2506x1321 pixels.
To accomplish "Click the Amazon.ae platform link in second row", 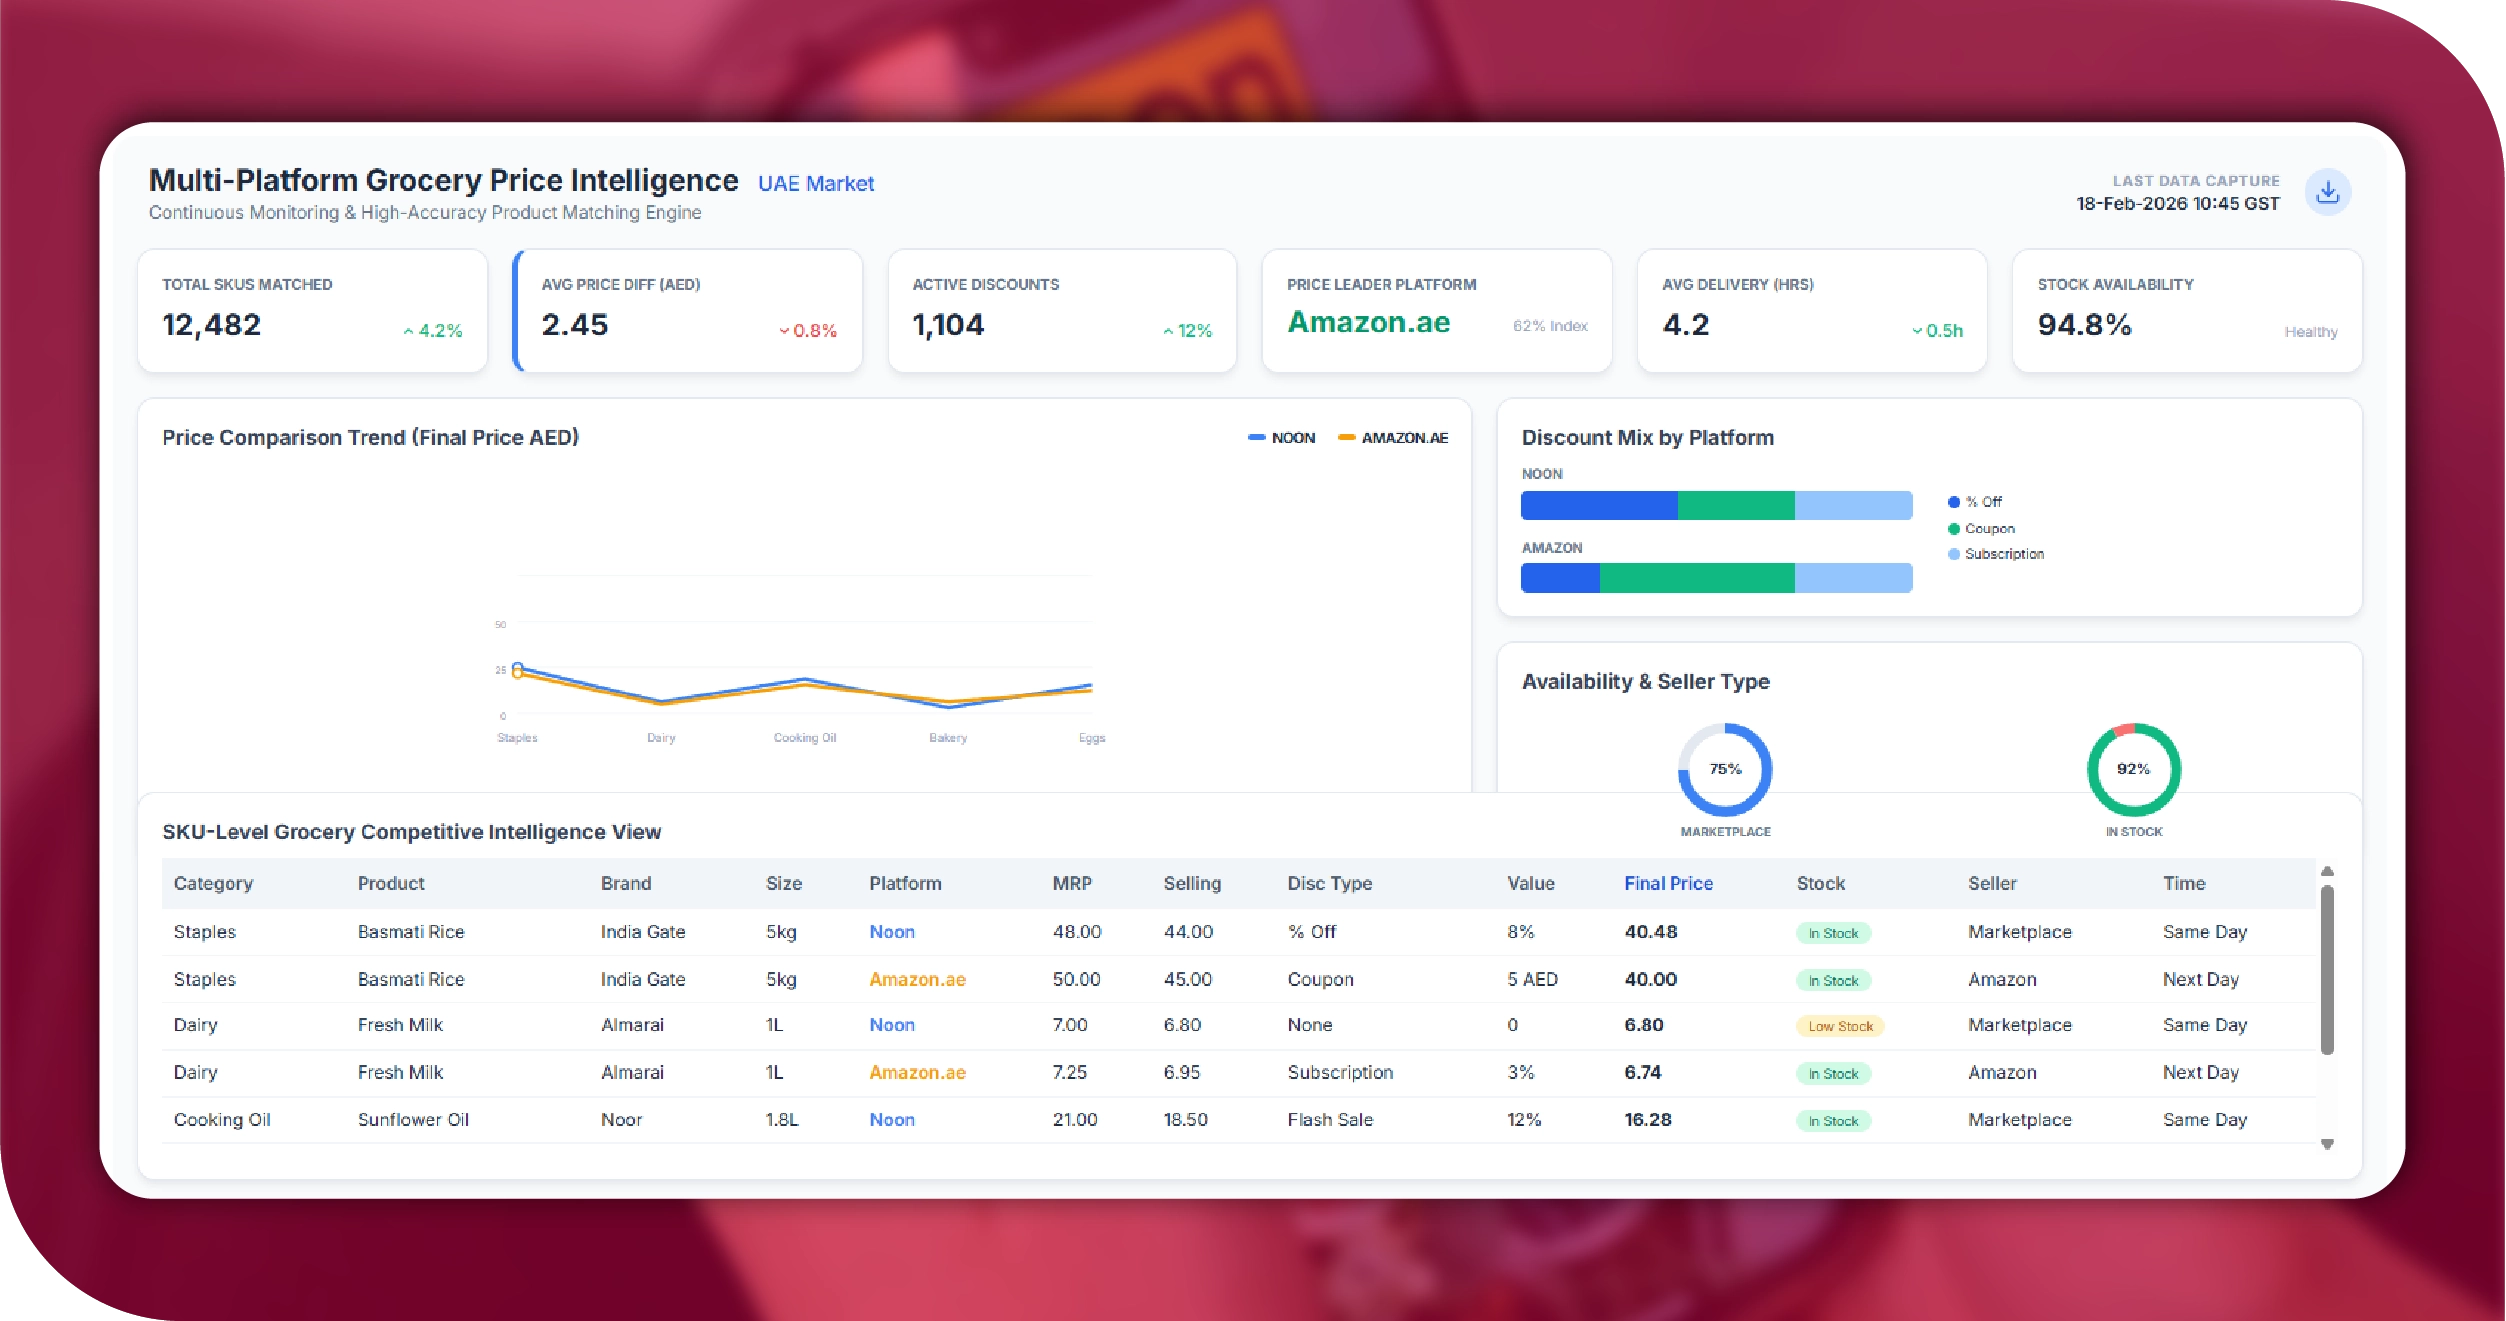I will point(917,979).
